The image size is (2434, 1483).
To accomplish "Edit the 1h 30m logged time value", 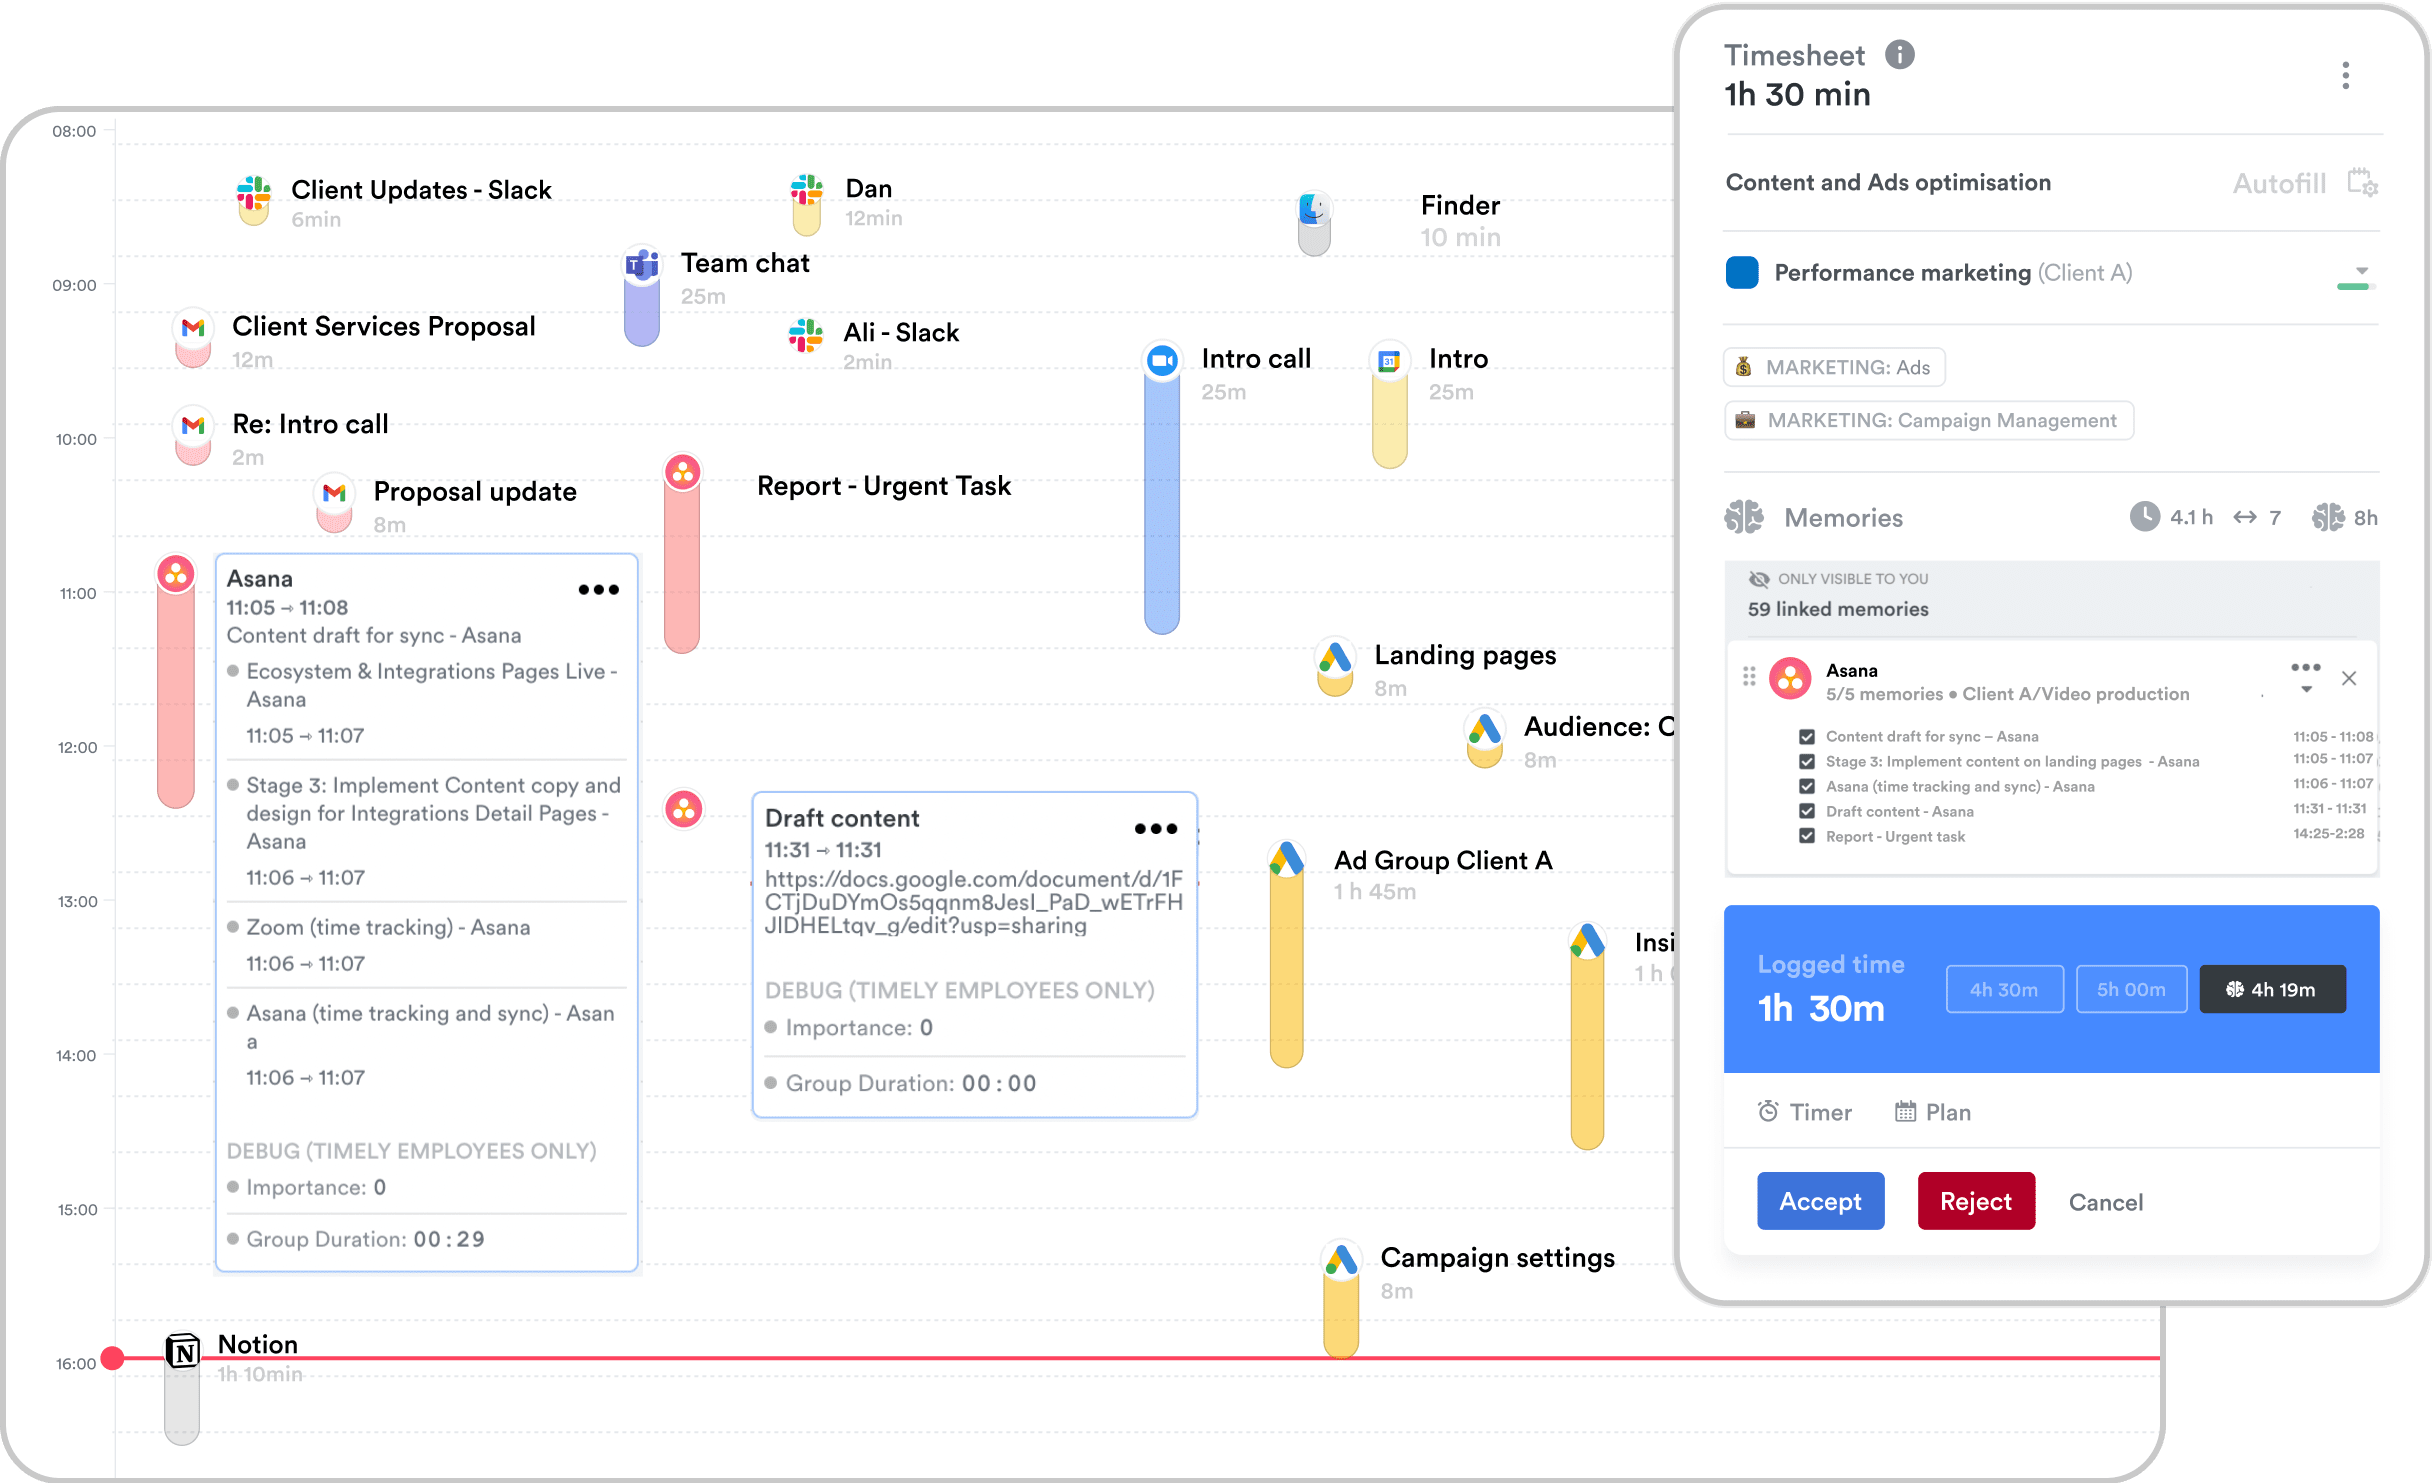I will coord(1821,1008).
